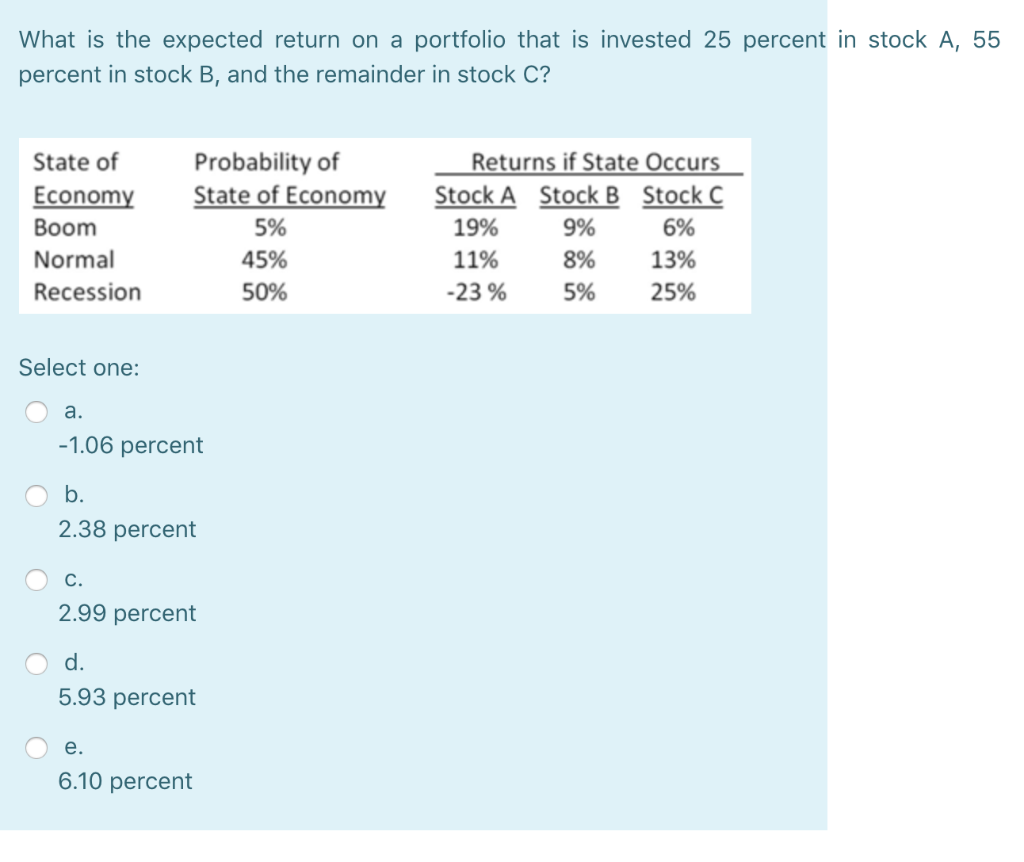1024x862 pixels.
Task: Click the Stock B column header
Action: 578,196
